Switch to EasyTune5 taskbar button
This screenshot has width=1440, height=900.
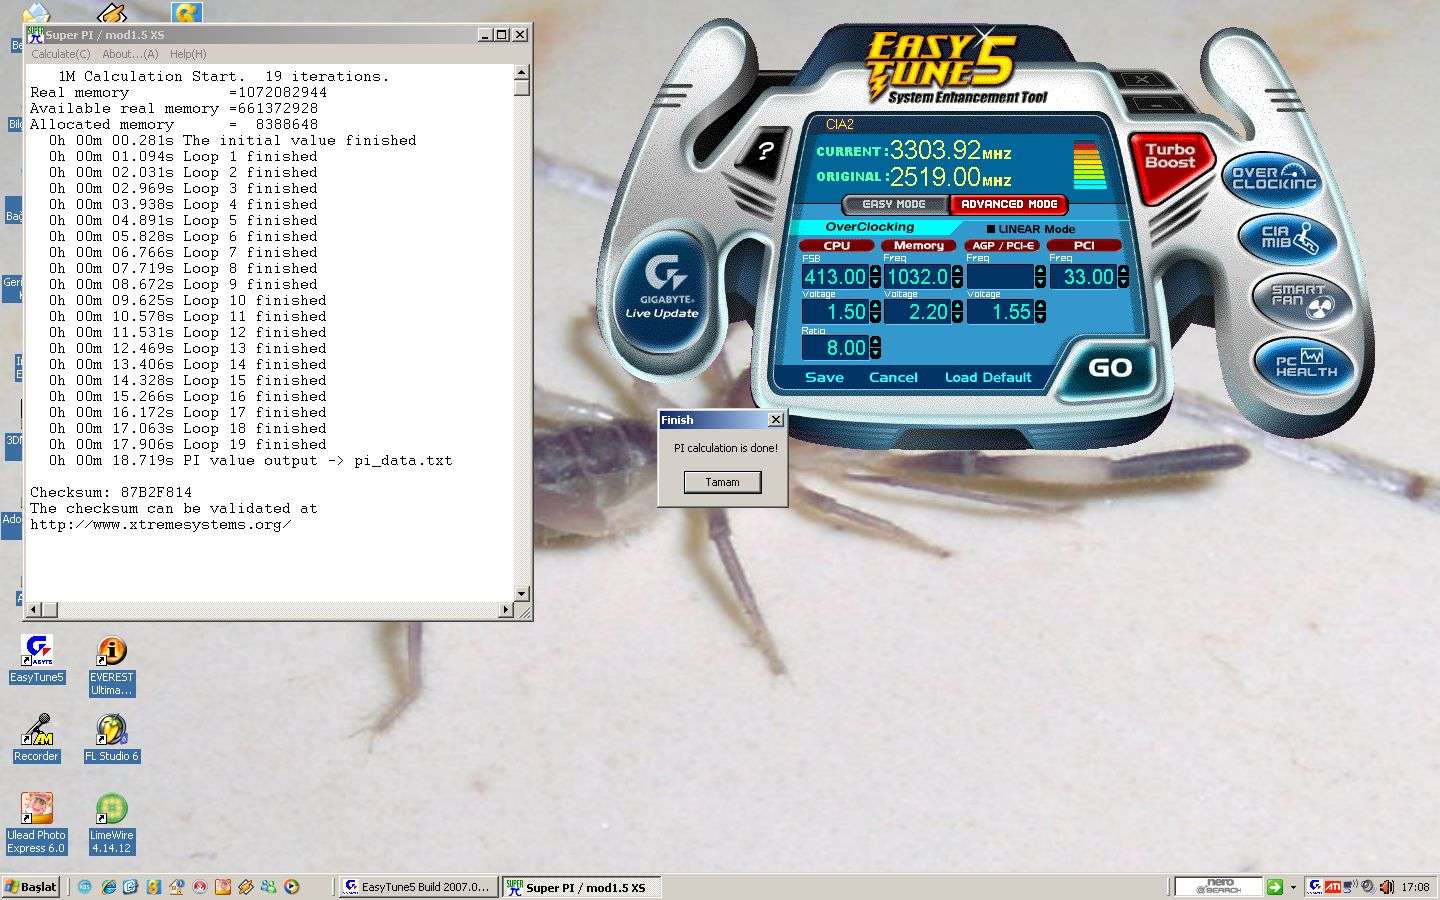click(417, 887)
